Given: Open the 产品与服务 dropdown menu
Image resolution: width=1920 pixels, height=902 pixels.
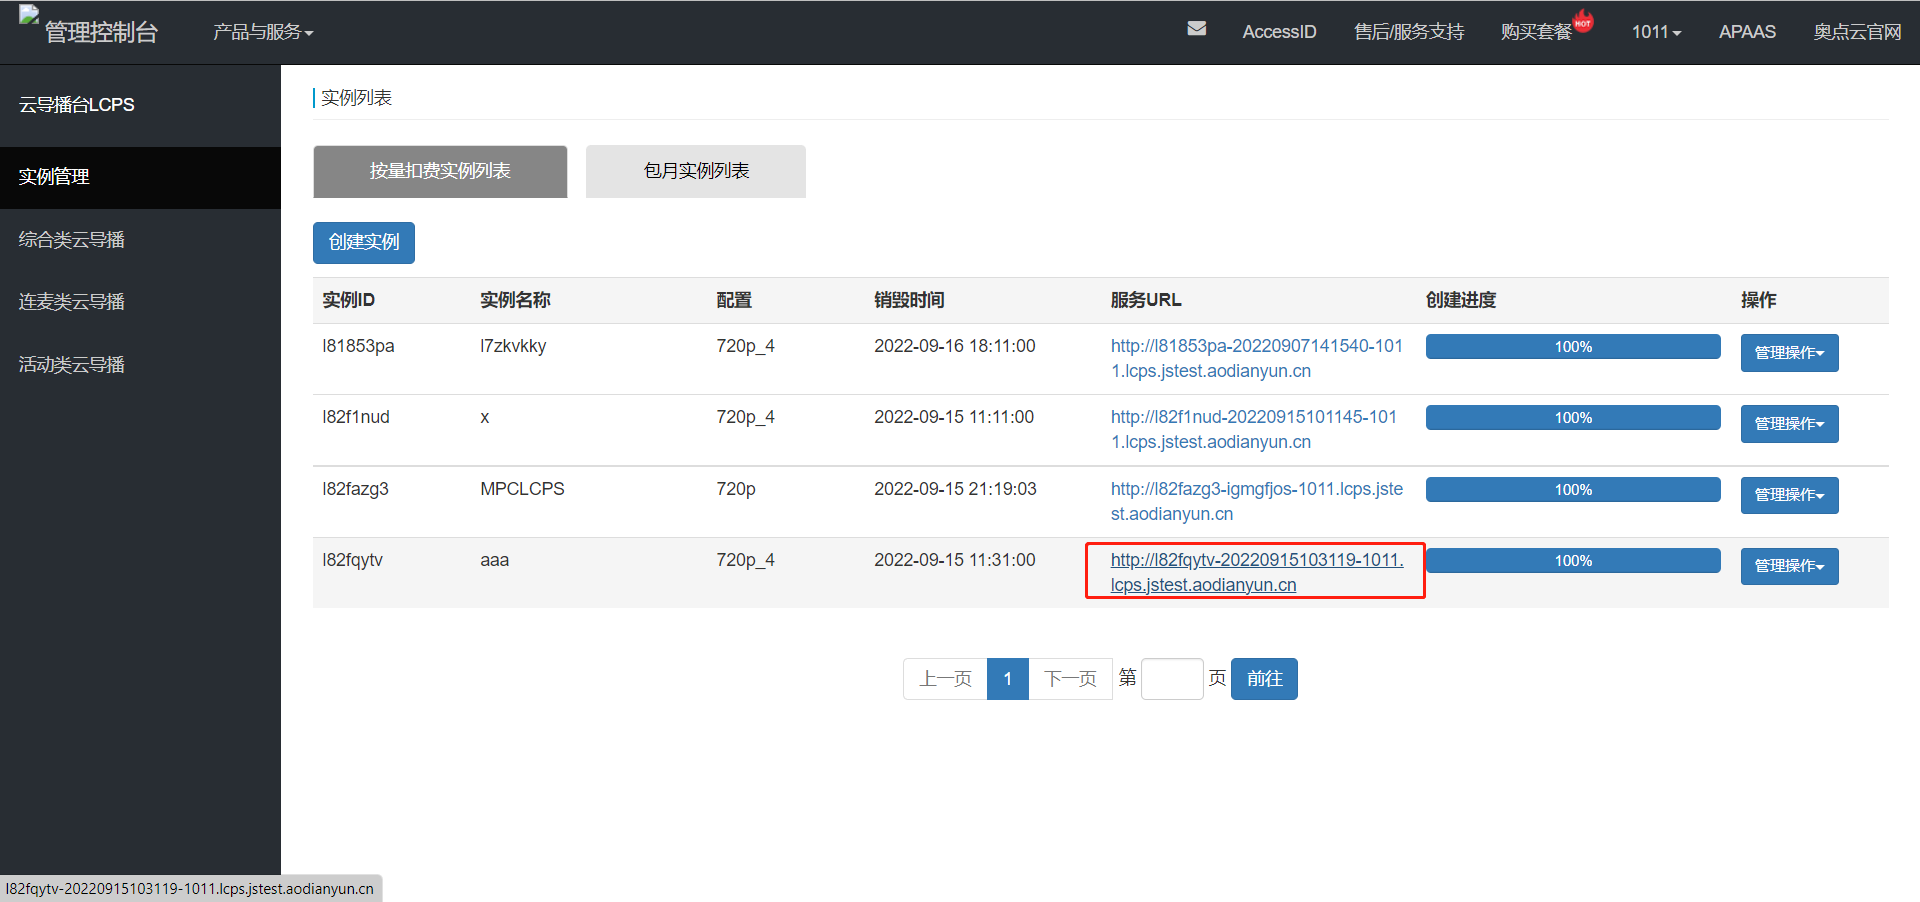Looking at the screenshot, I should (262, 32).
